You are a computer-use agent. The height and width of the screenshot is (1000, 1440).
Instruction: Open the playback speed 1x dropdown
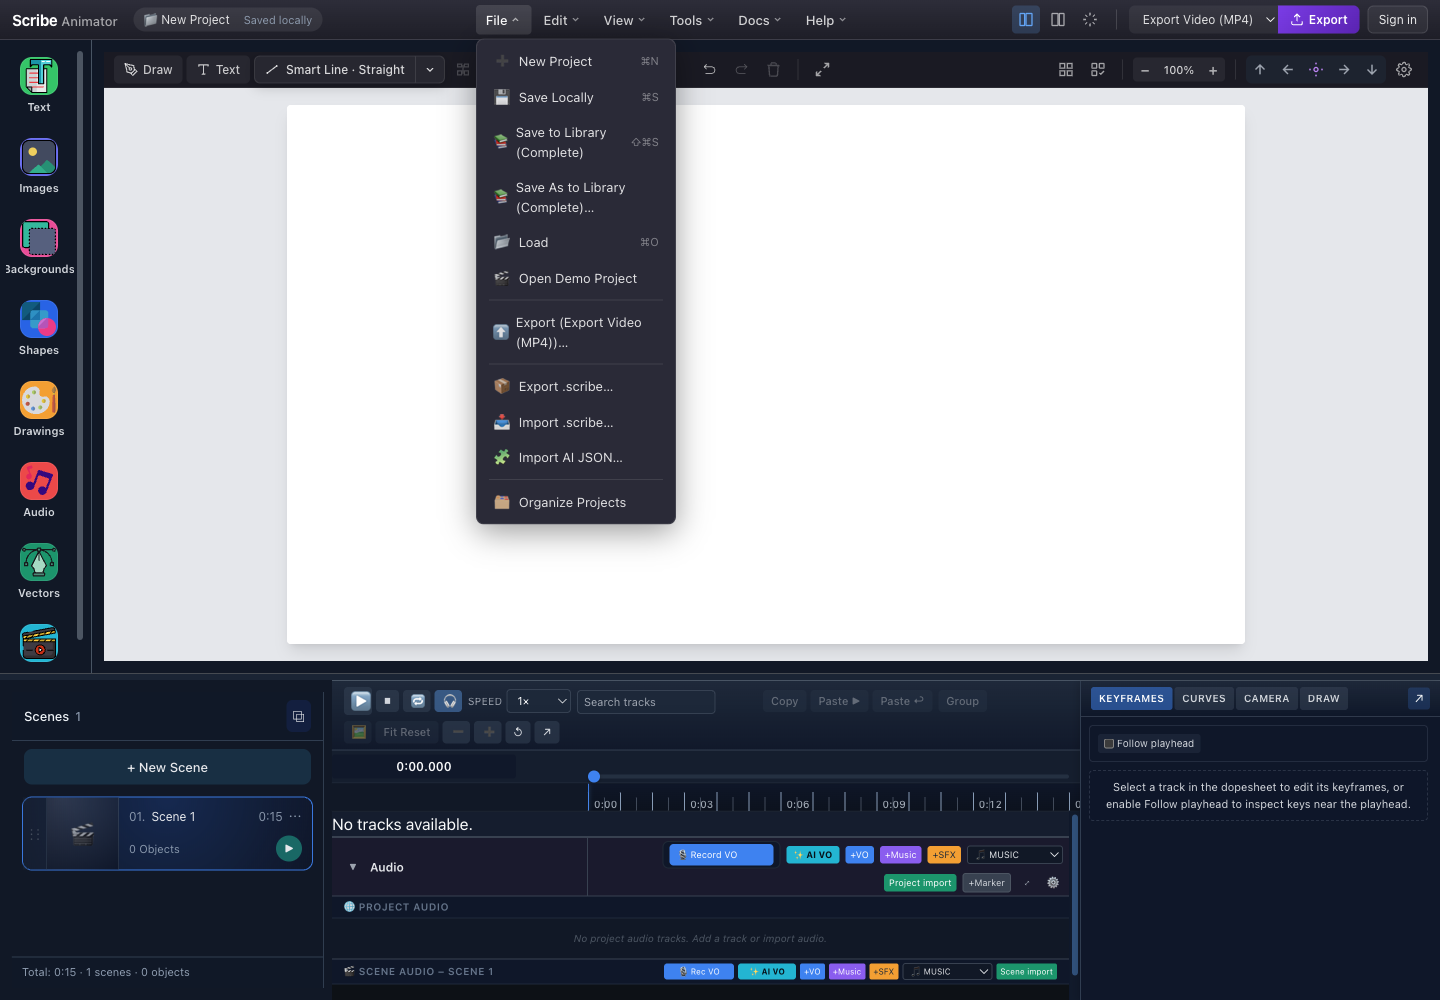539,701
